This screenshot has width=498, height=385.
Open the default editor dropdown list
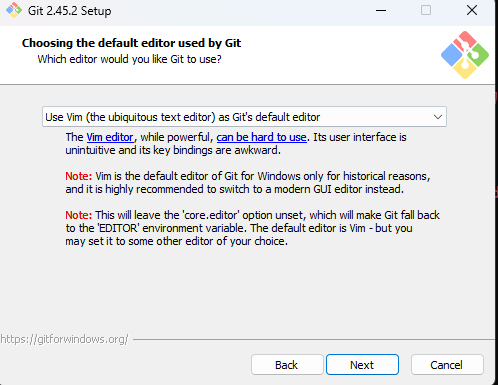coord(244,117)
